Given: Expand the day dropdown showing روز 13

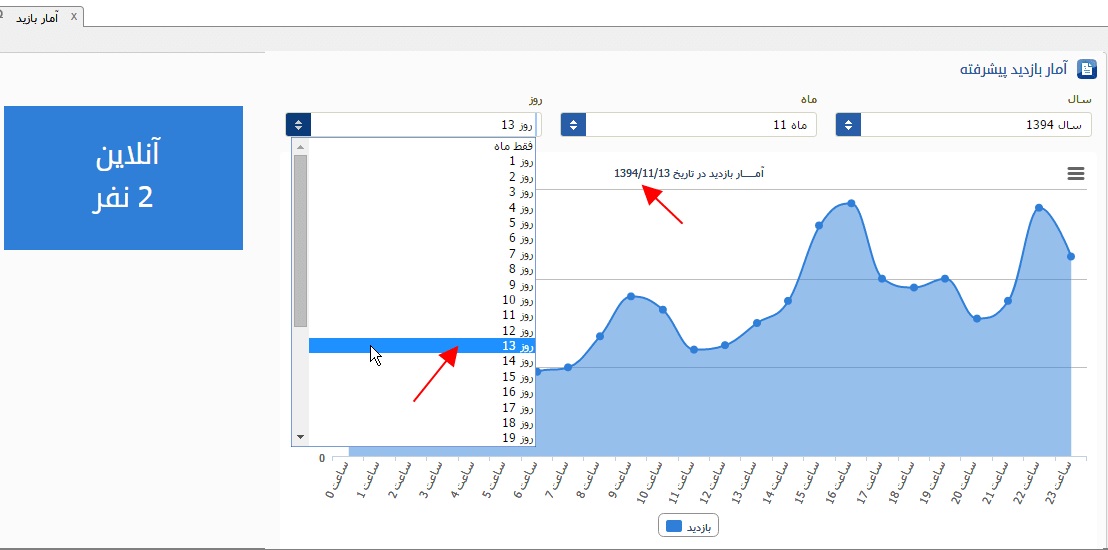Looking at the screenshot, I should pos(425,125).
